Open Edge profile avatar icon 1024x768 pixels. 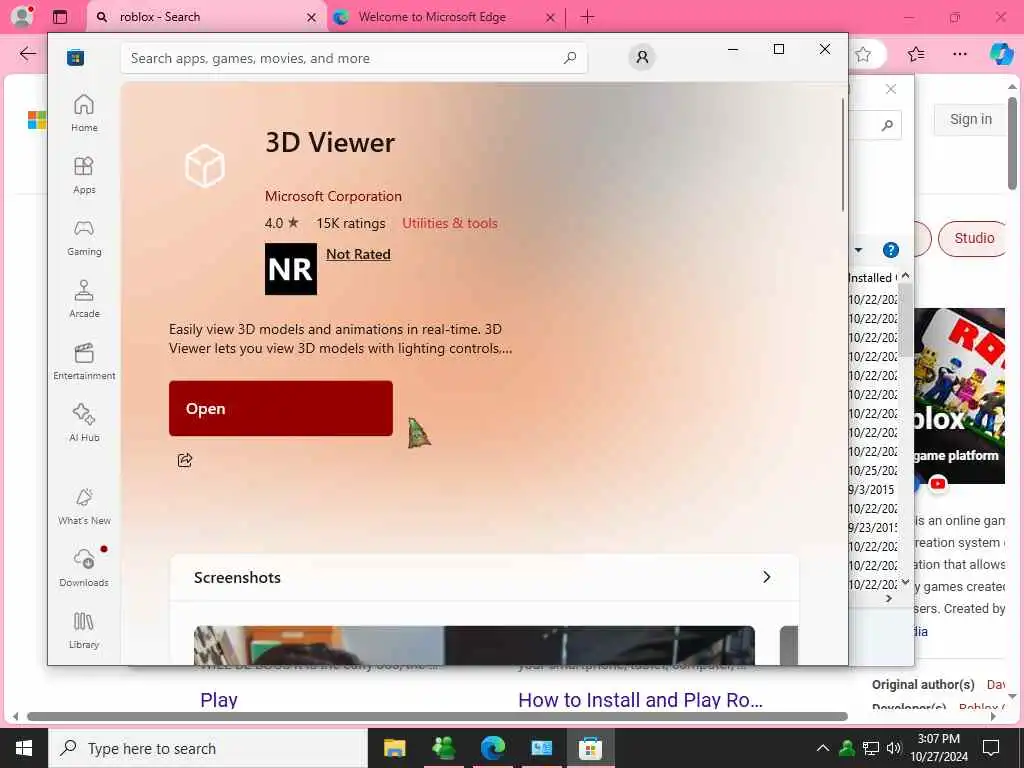pos(22,16)
